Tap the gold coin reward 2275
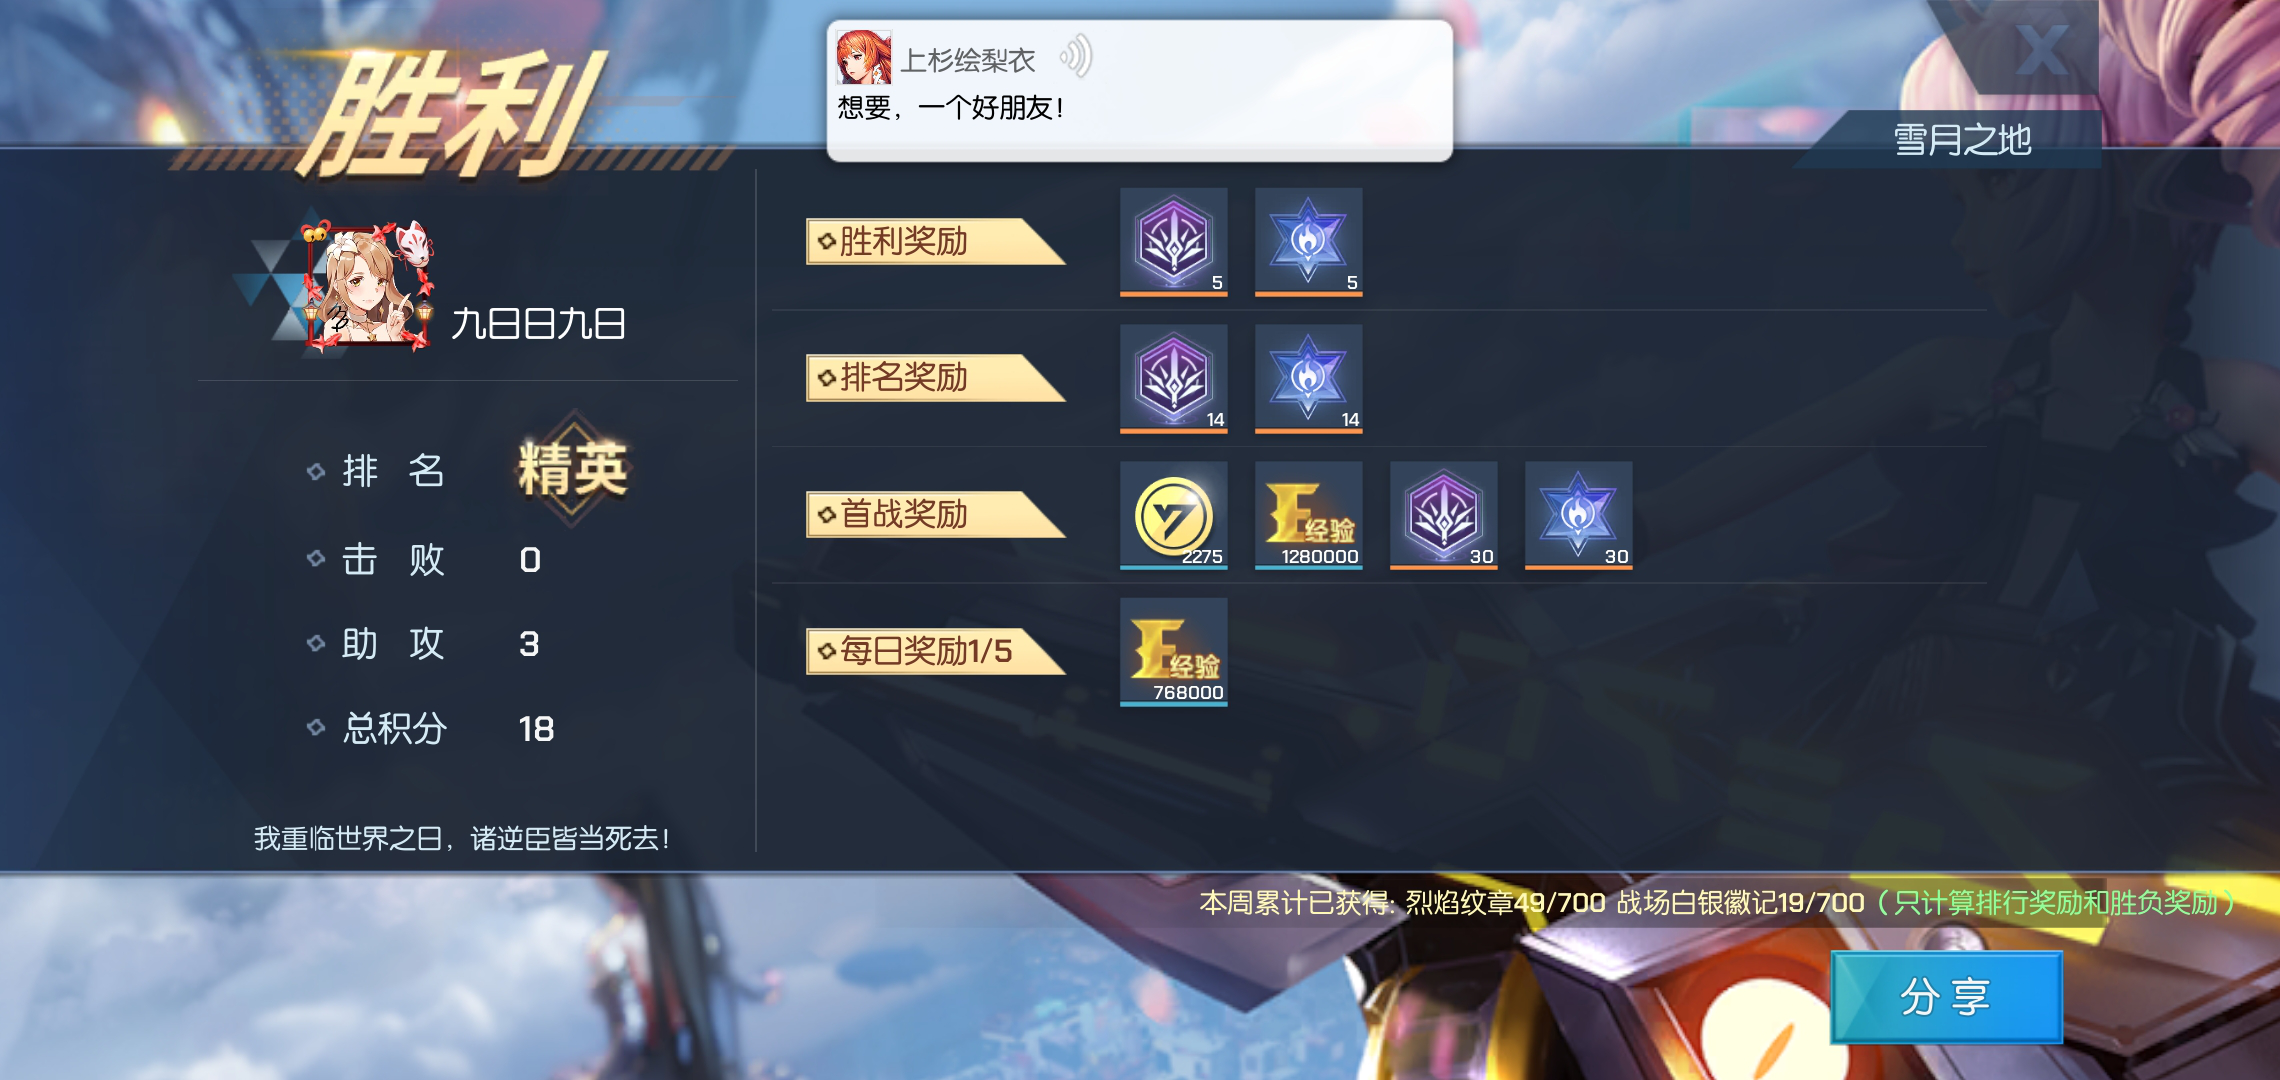Screen dimensions: 2280x1080 coord(1173,514)
